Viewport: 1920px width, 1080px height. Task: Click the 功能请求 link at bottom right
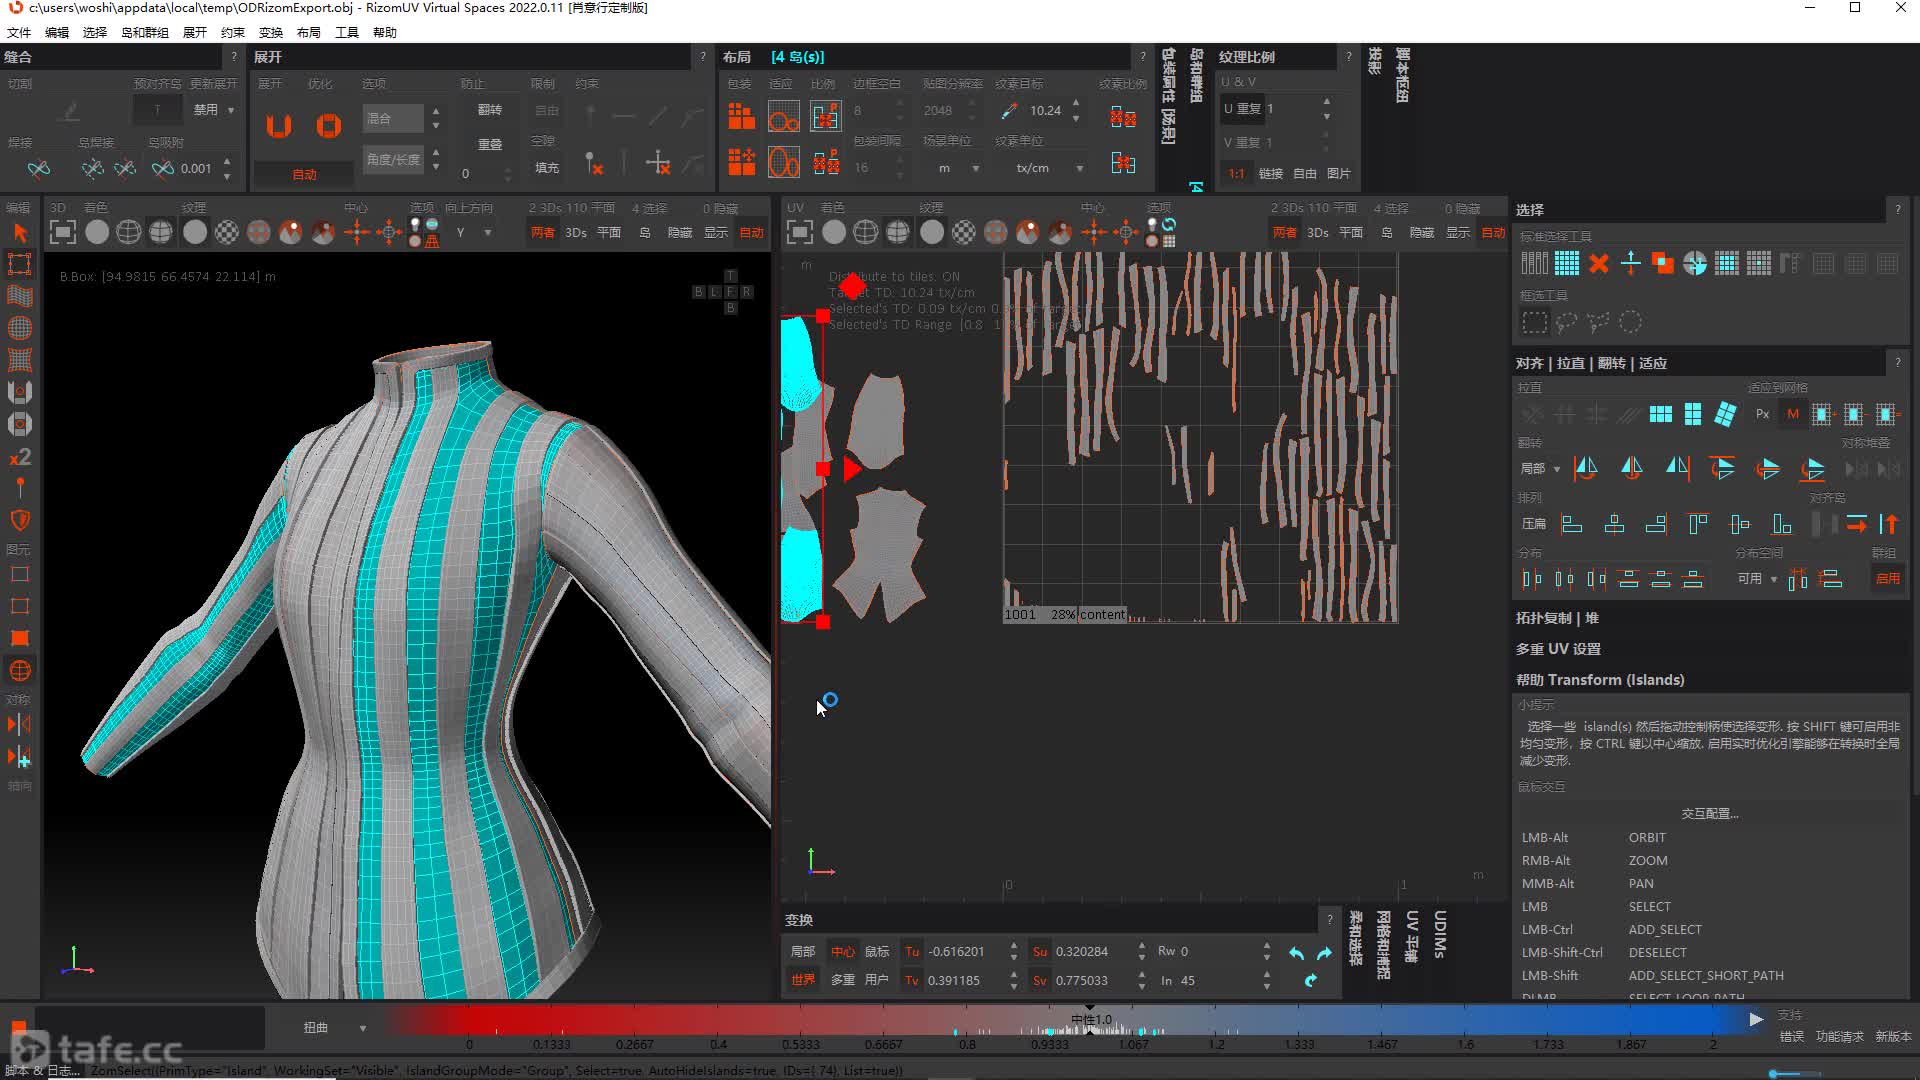(1840, 1037)
